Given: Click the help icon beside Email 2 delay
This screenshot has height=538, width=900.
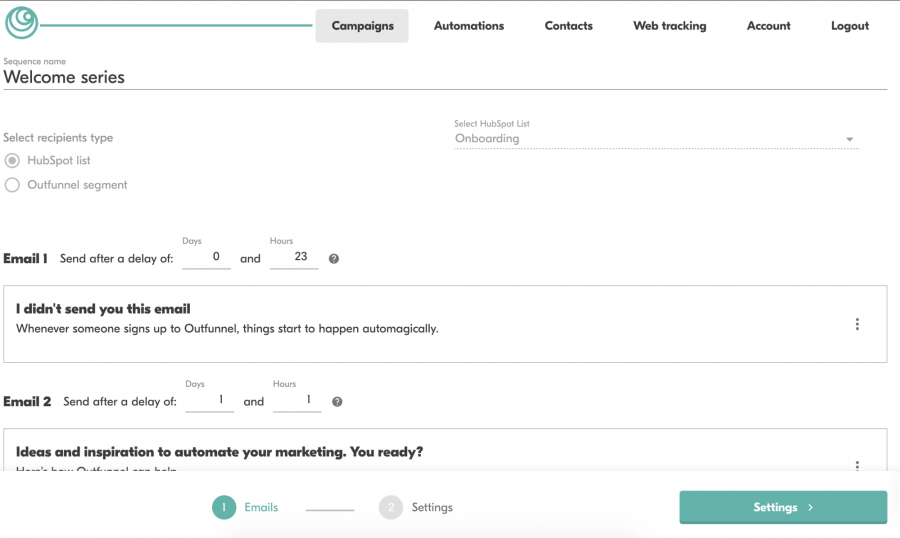Looking at the screenshot, I should (x=337, y=402).
